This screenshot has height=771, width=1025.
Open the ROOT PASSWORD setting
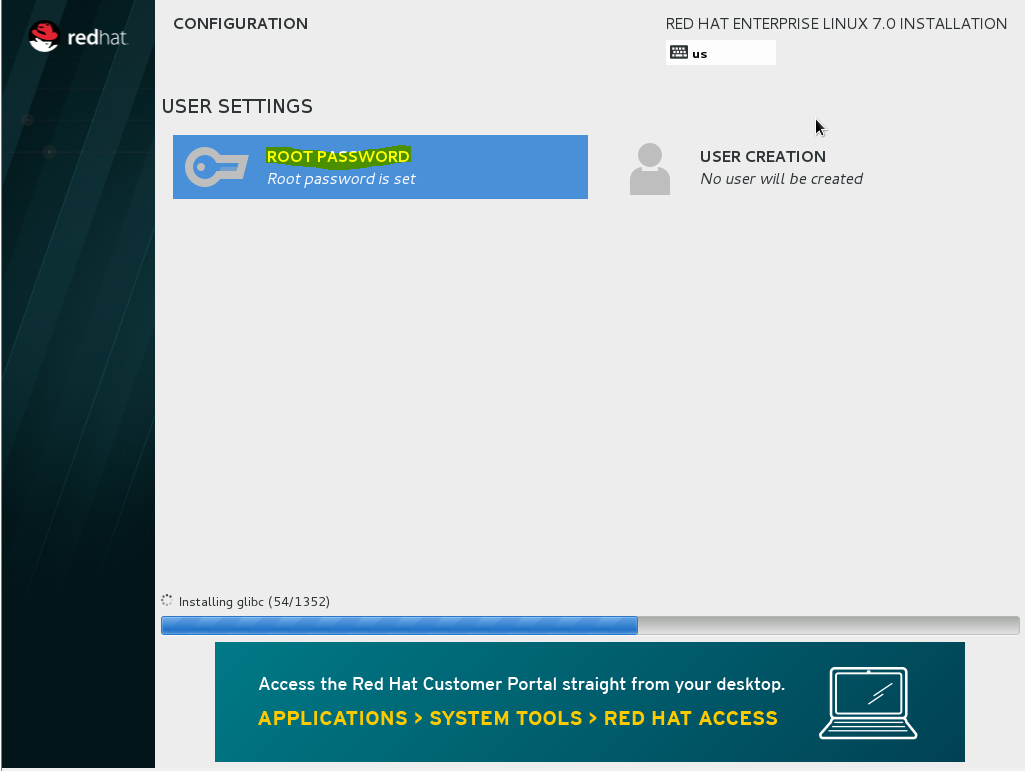[x=380, y=167]
